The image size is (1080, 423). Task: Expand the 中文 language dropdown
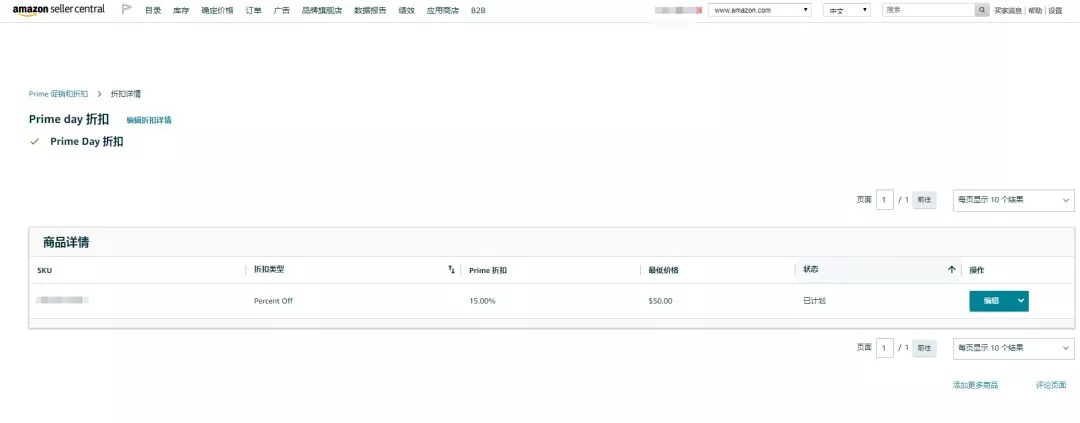847,10
